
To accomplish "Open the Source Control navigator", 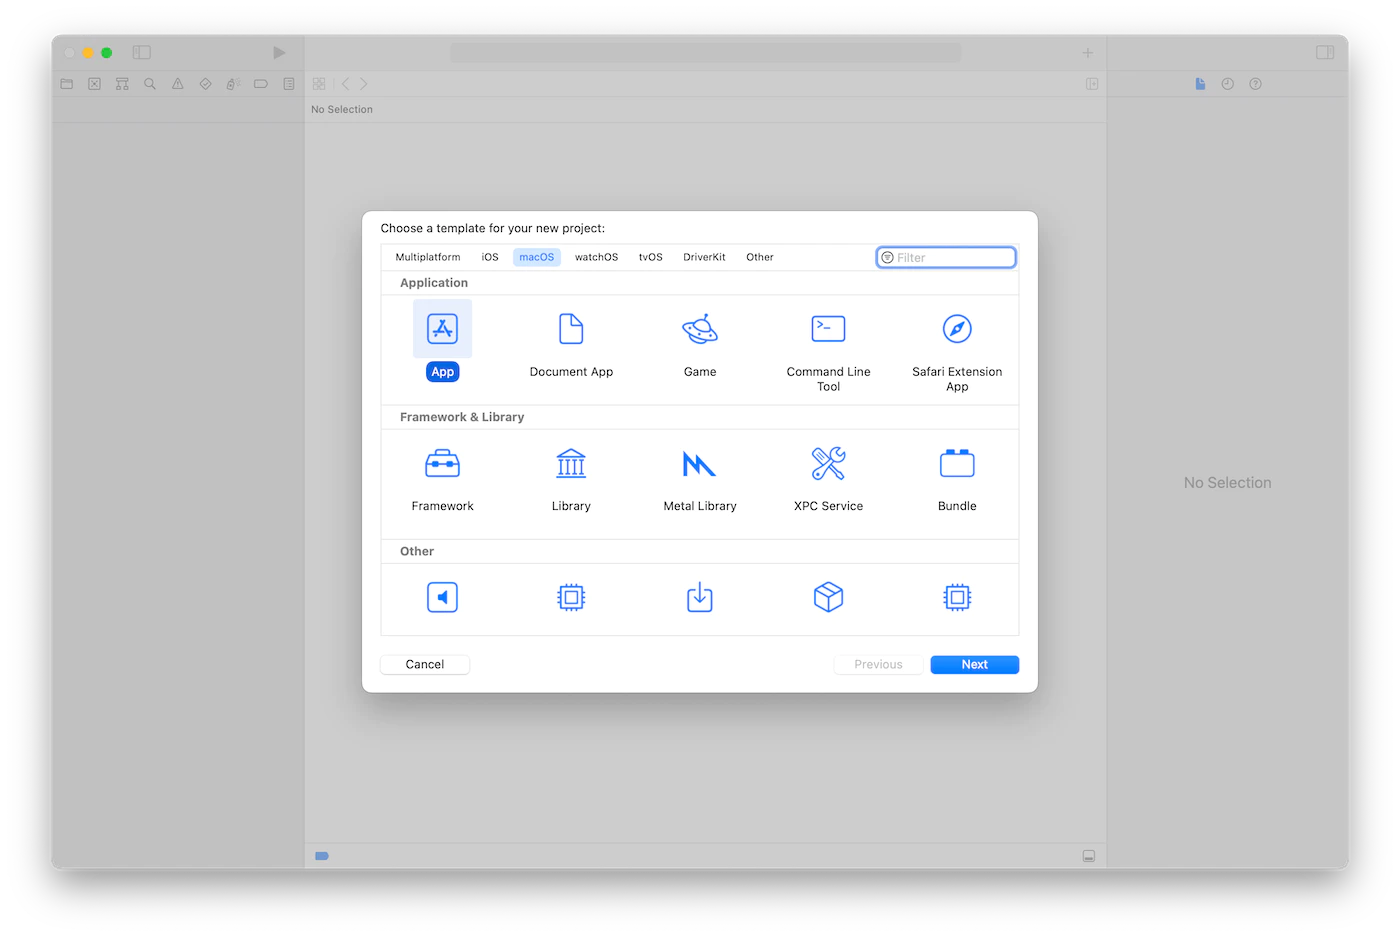I will tap(94, 84).
